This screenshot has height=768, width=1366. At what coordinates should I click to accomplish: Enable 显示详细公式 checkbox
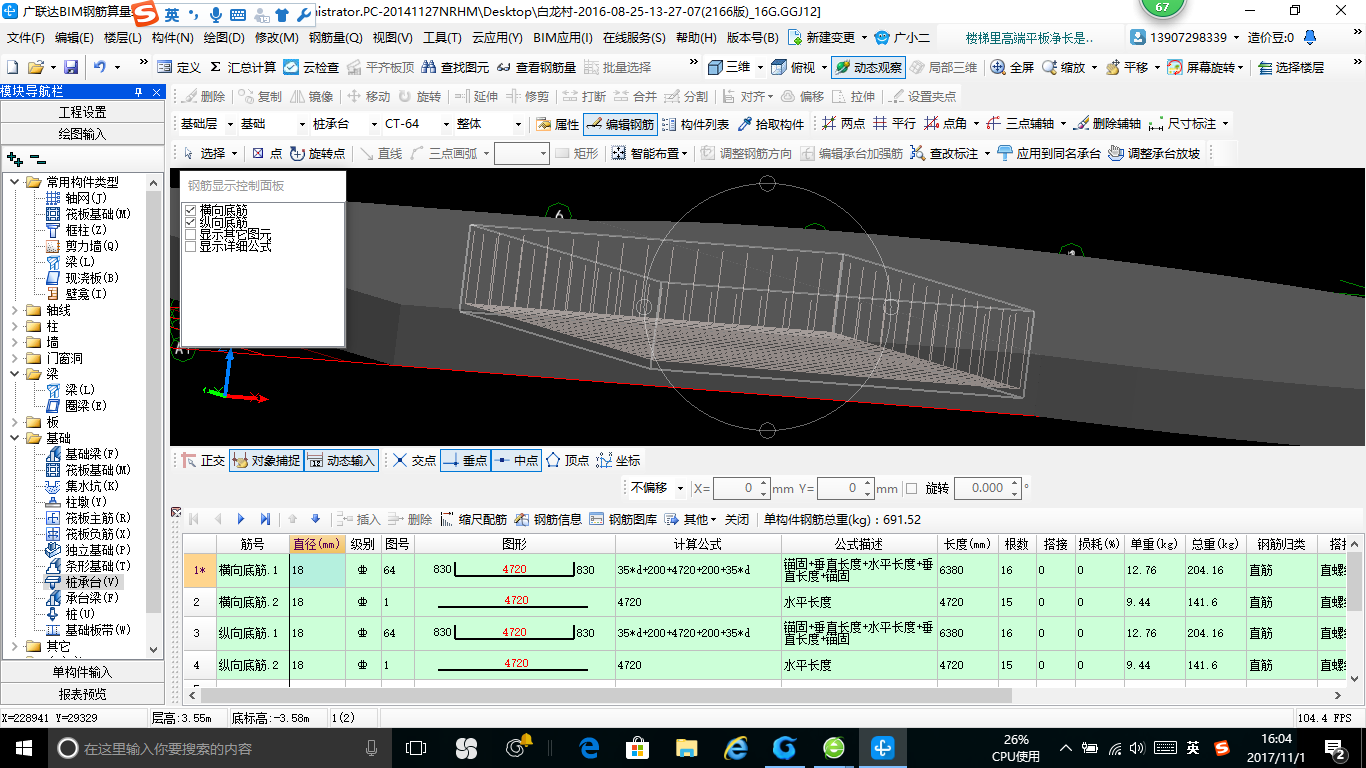190,246
